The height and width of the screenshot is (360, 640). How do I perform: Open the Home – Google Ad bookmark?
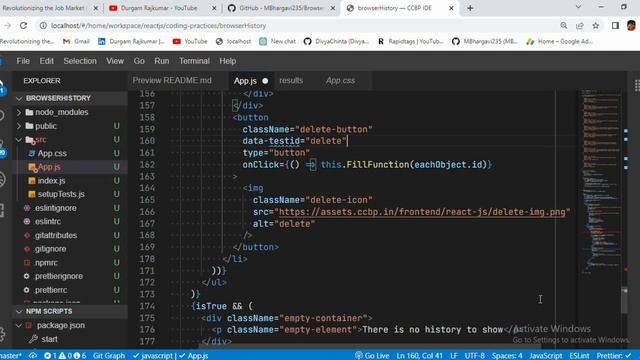coord(559,41)
